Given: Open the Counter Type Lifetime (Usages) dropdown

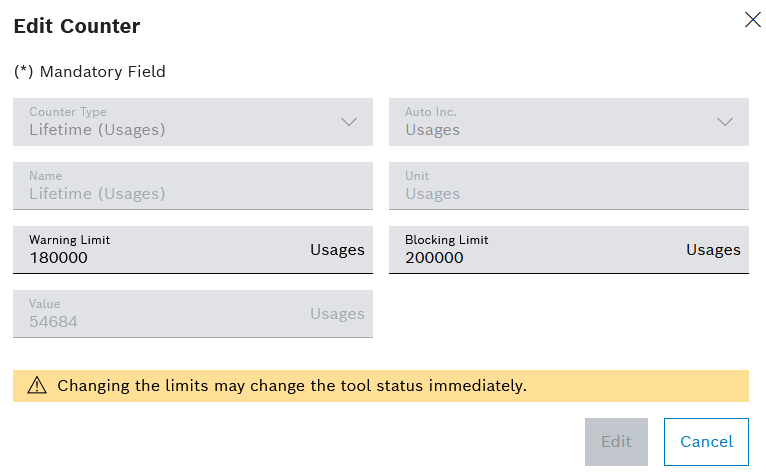Looking at the screenshot, I should 193,122.
